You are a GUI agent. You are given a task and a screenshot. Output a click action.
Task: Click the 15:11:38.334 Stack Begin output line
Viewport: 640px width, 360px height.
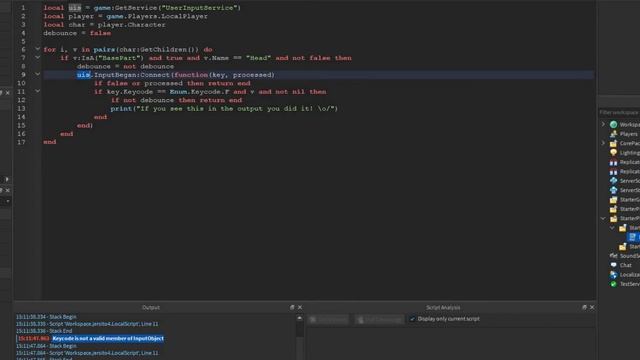[46, 317]
